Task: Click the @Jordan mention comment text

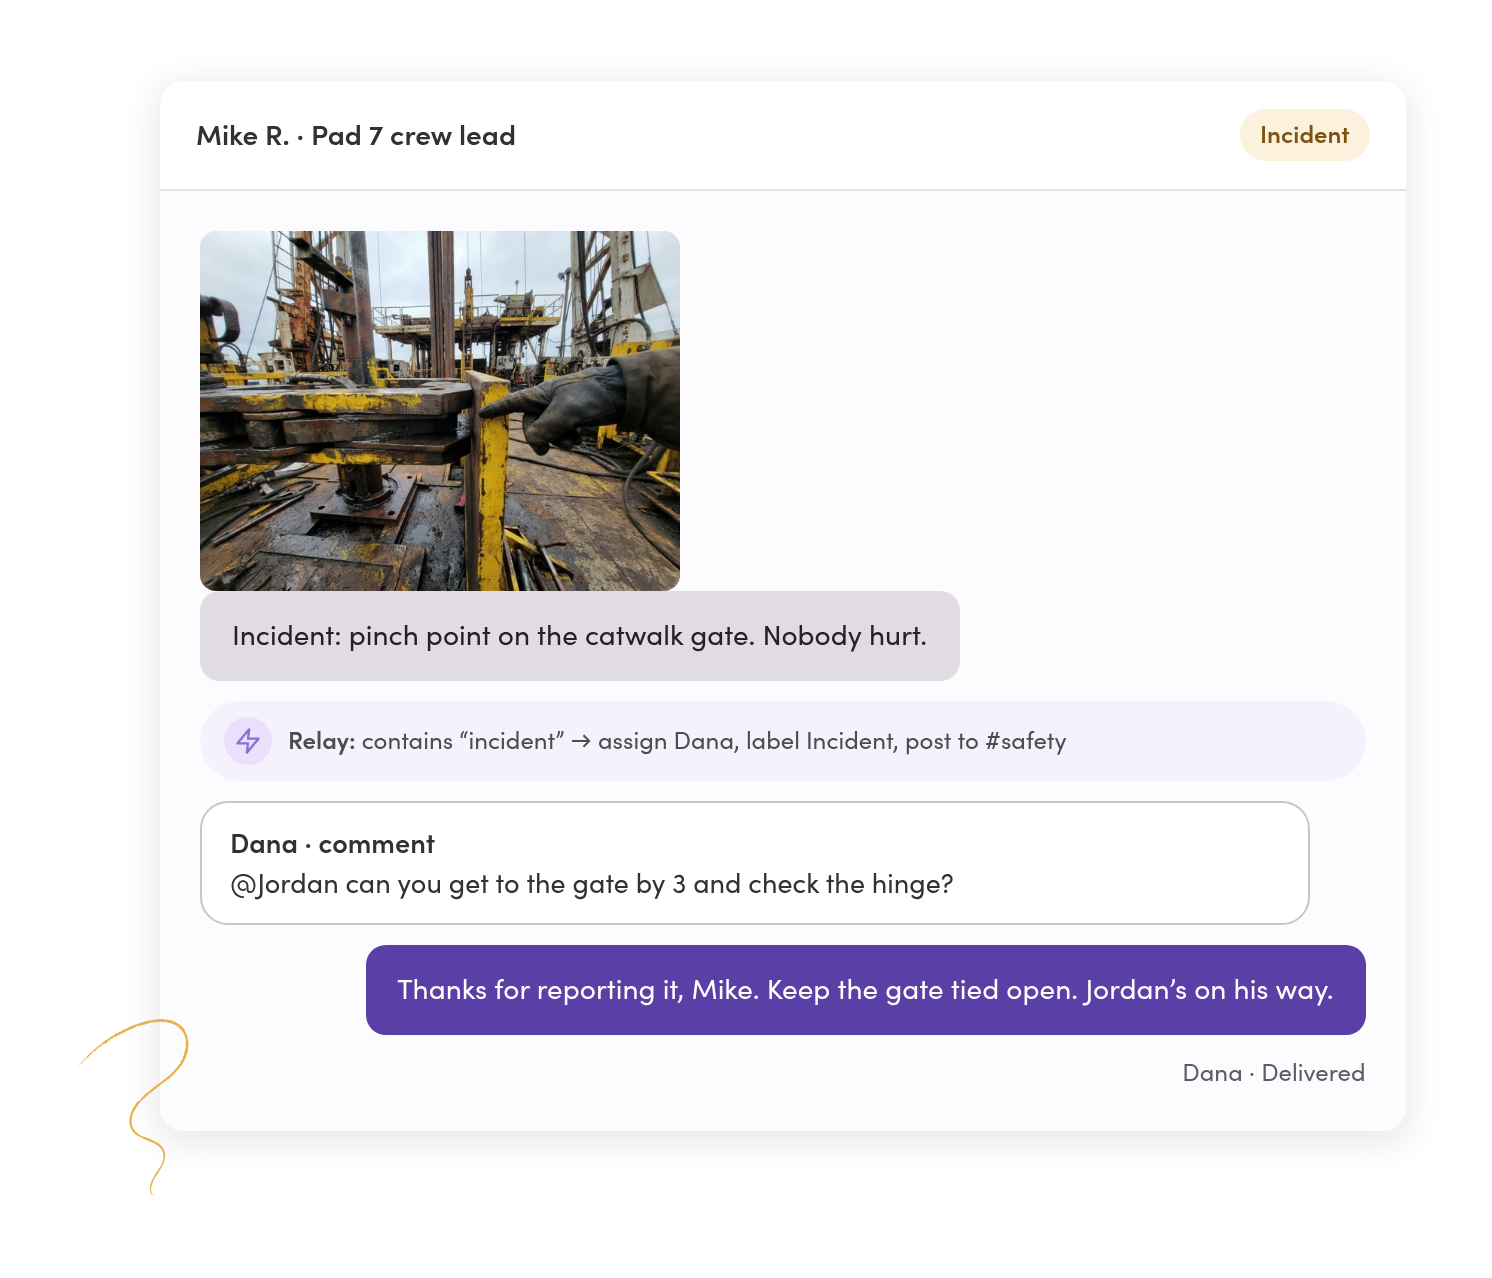Action: [592, 884]
